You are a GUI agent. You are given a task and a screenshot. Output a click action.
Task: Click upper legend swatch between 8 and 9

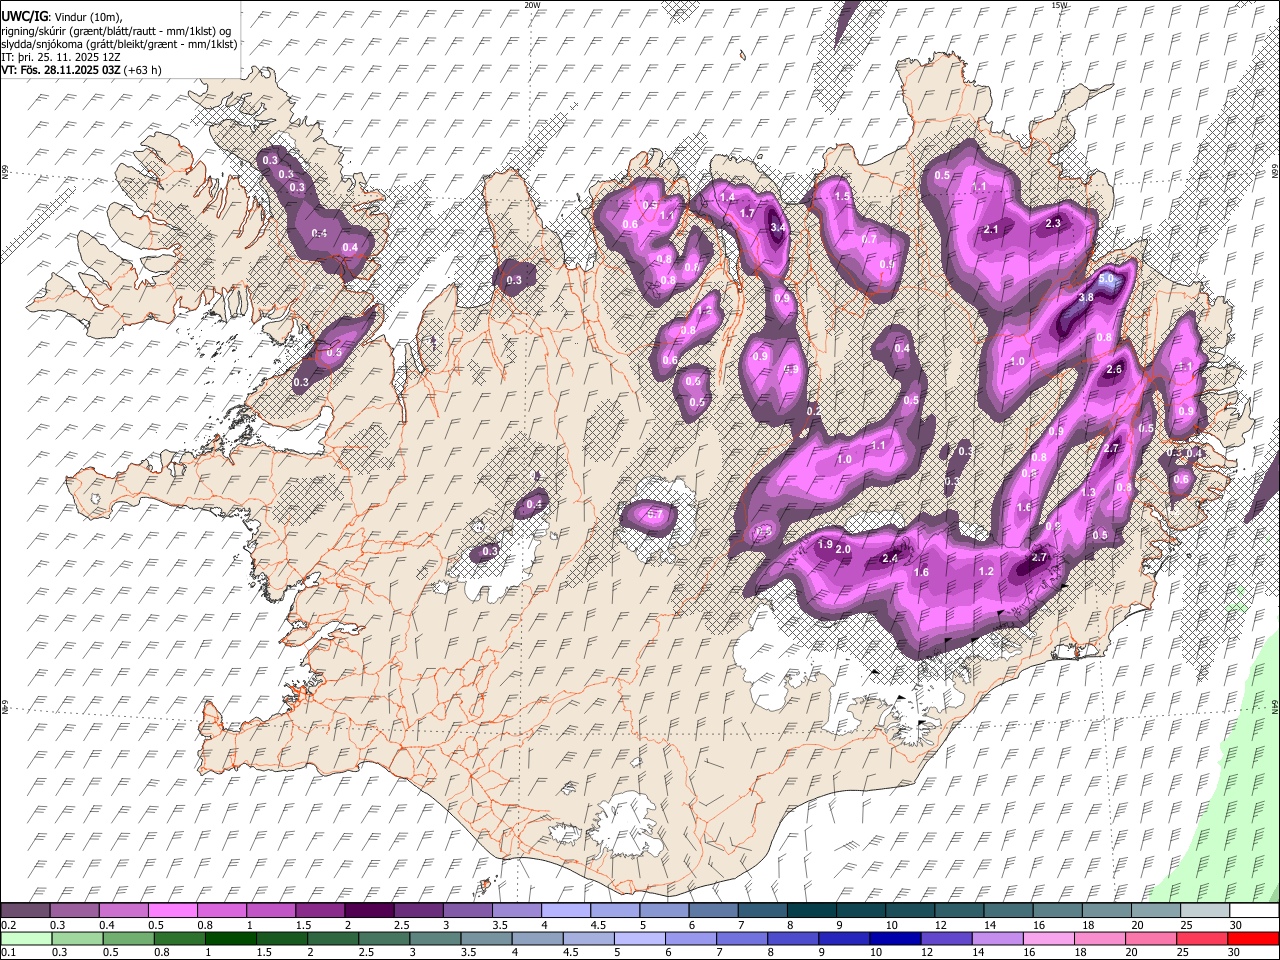coord(812,911)
